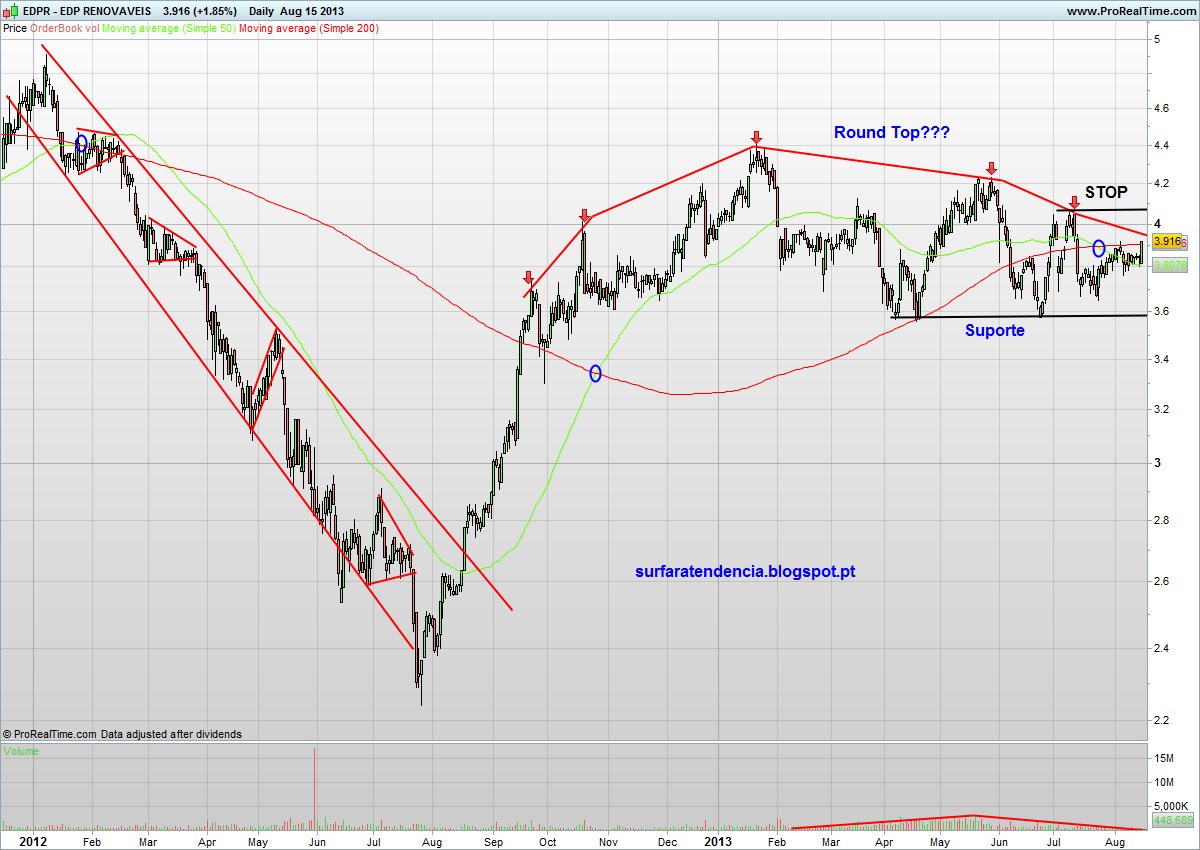Viewport: 1200px width, 850px height.
Task: Click the blue circle near February 2012 candles
Action: point(81,143)
